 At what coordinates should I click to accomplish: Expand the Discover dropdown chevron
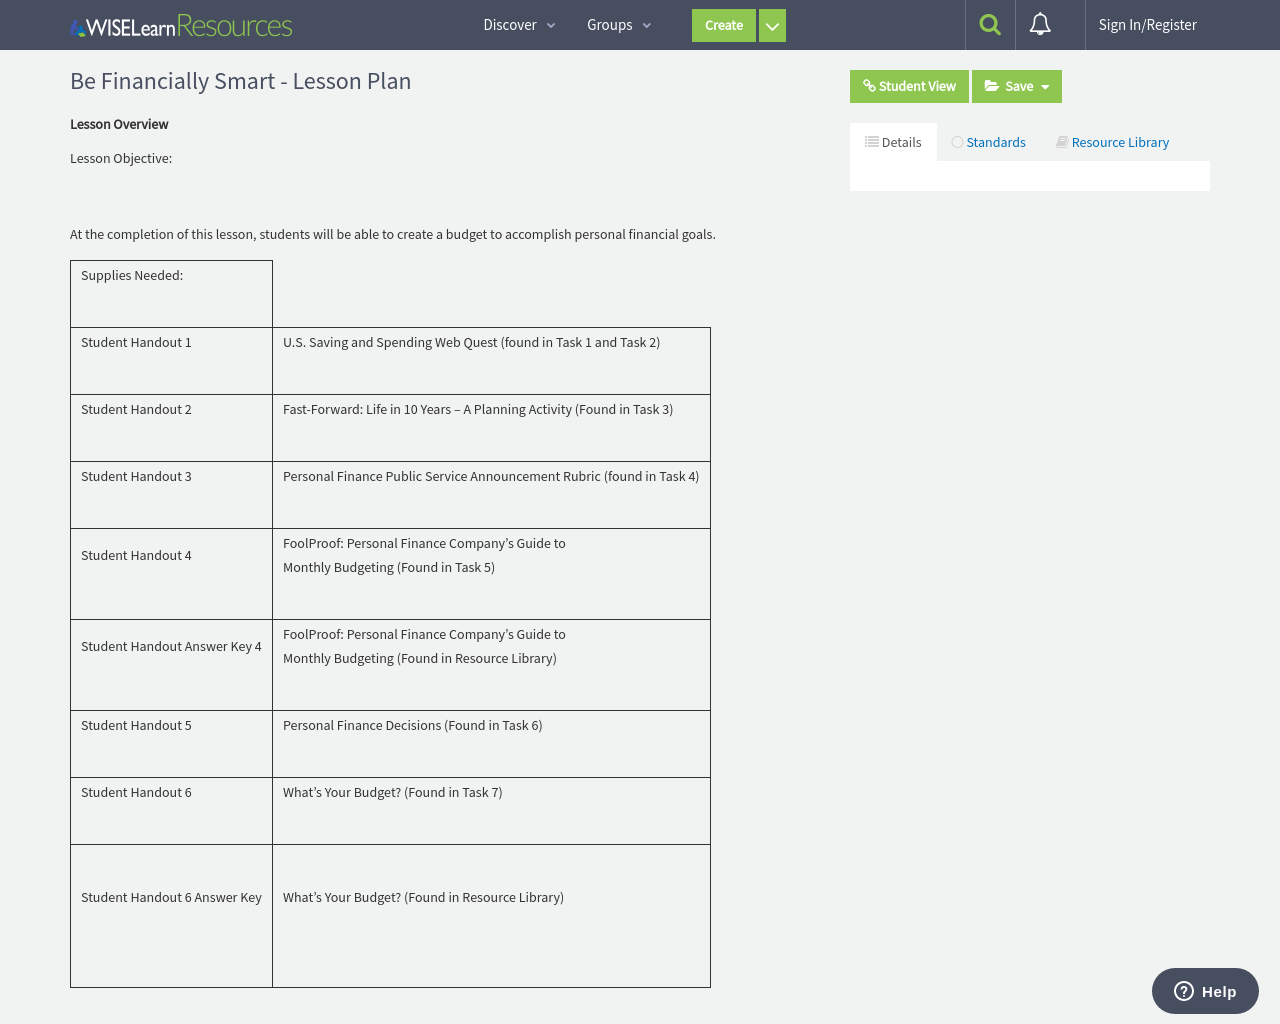(x=550, y=25)
